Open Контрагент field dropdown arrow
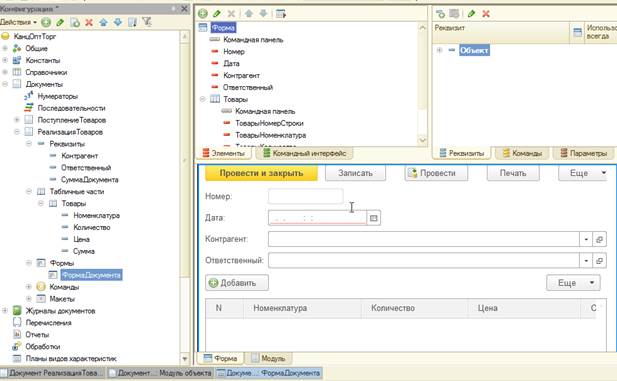Viewport: 617px width, 381px height. click(586, 239)
